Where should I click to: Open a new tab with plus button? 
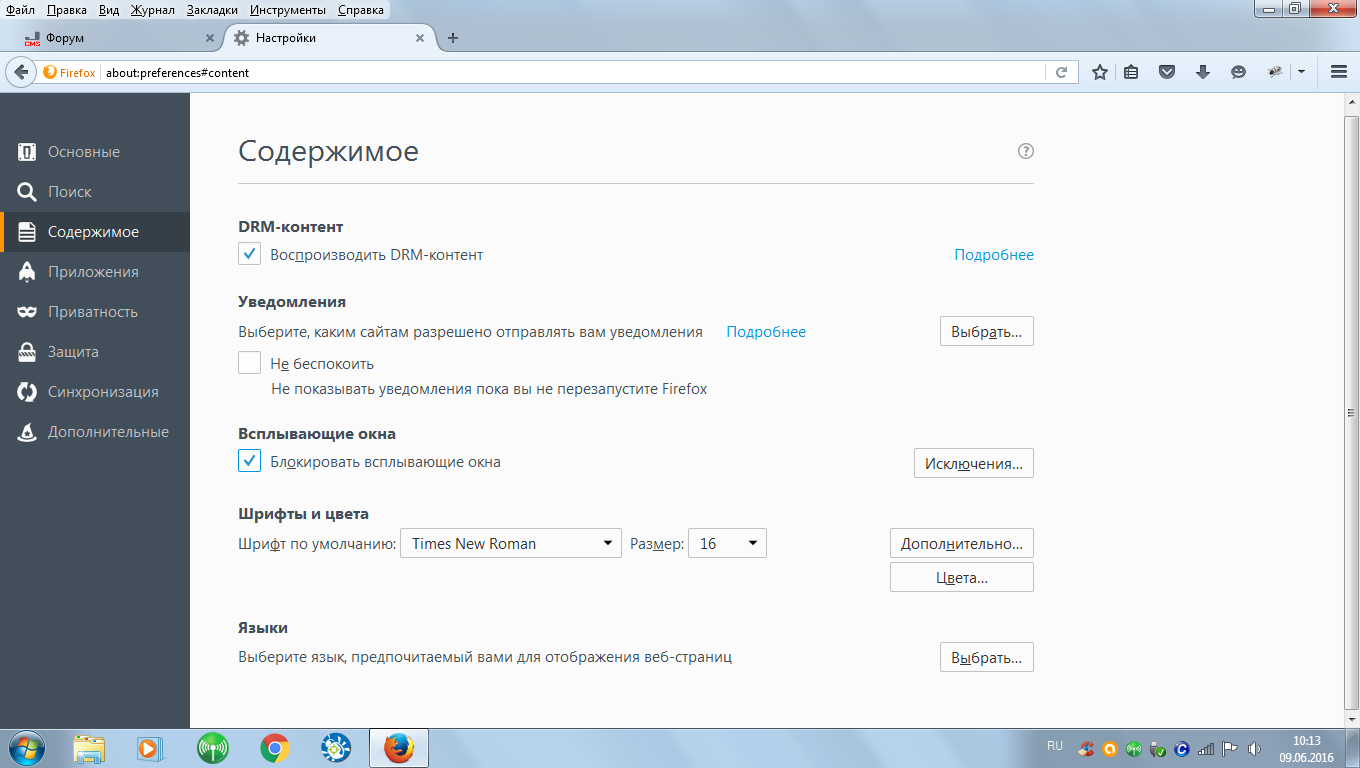click(453, 38)
